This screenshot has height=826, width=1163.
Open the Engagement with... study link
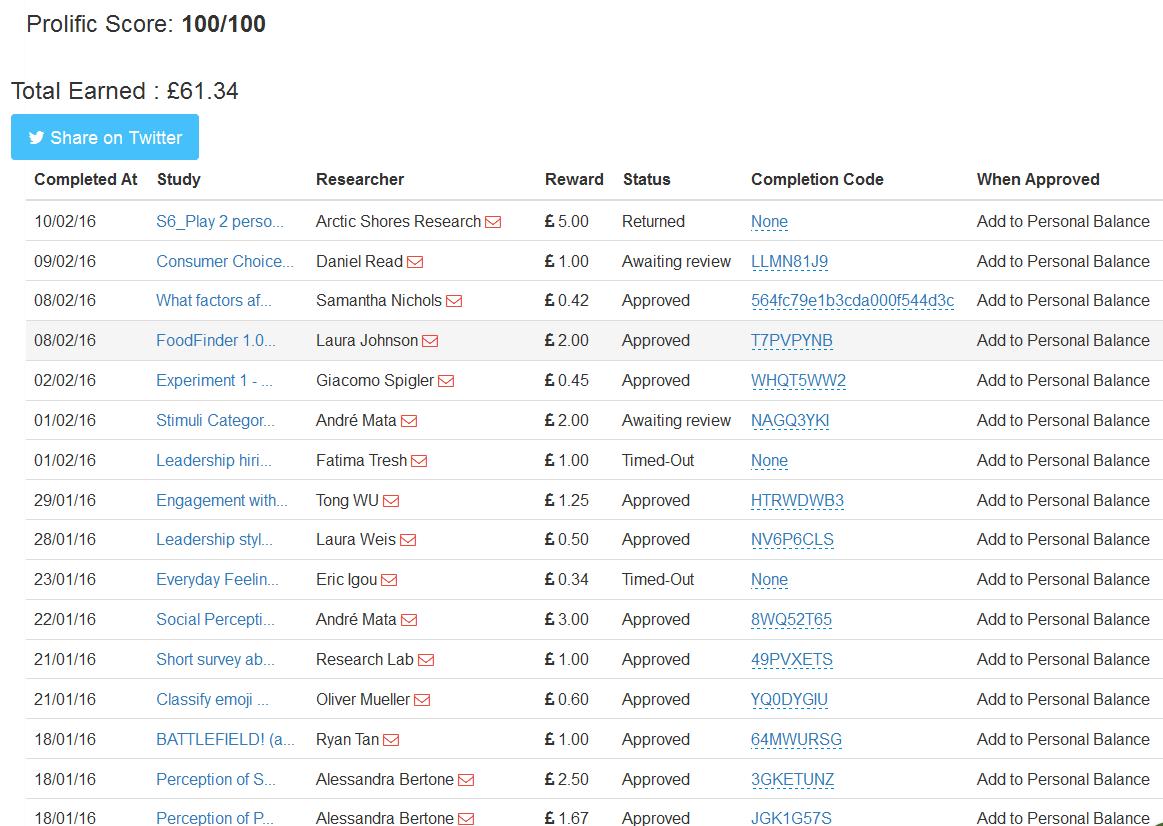tap(222, 500)
